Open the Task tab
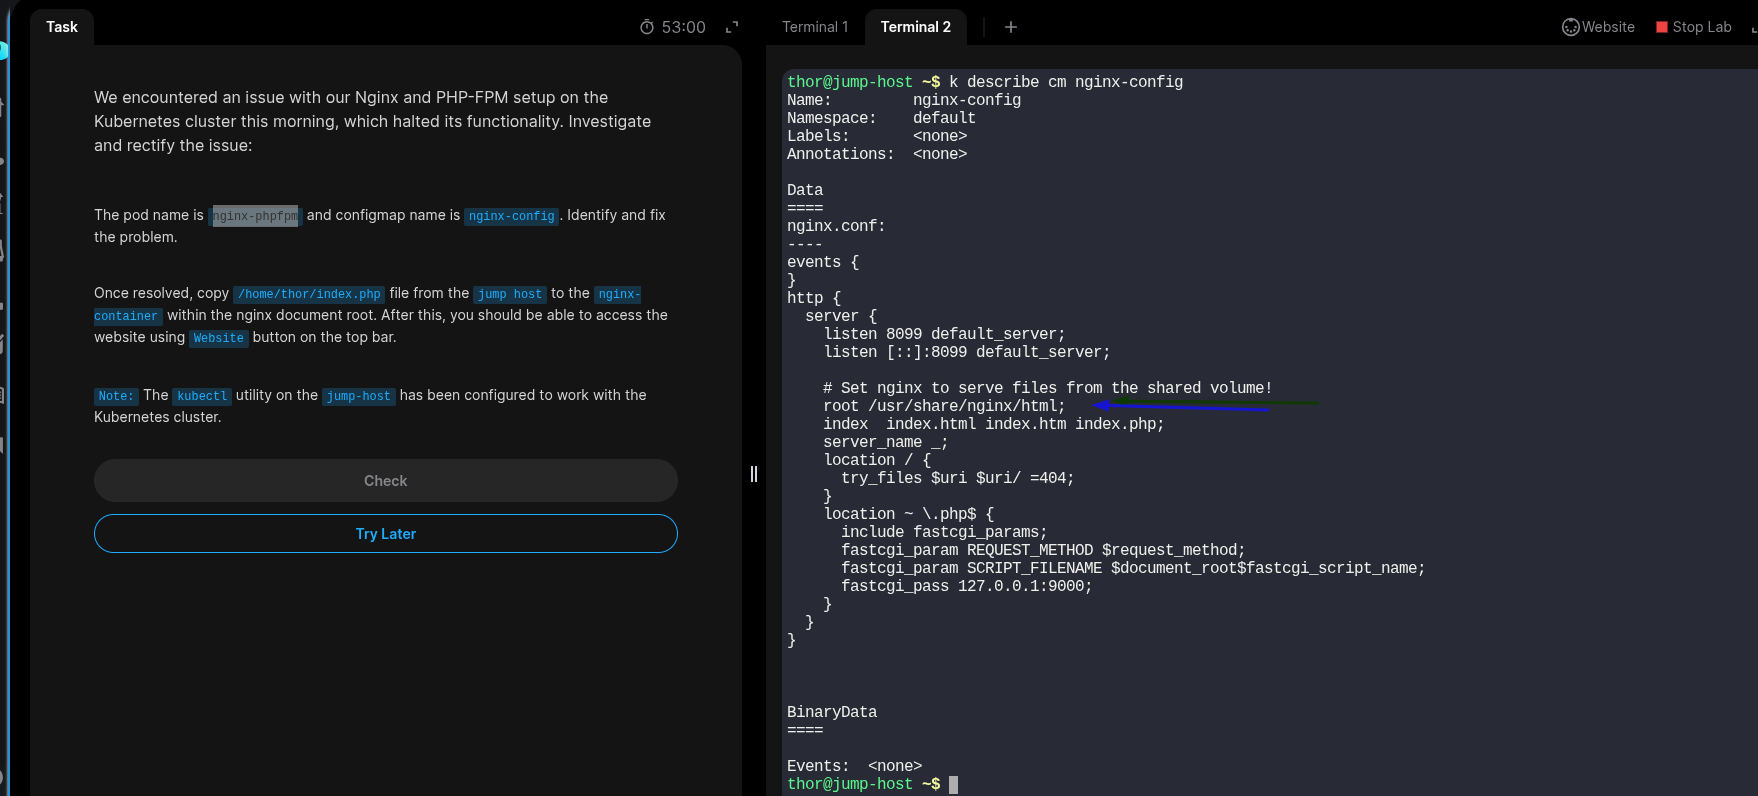Screen dimensions: 1758x796 point(61,27)
